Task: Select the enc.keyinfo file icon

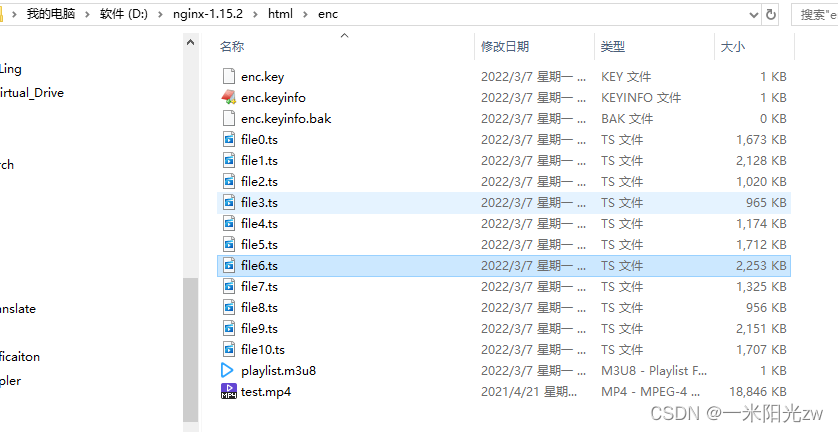Action: 228,97
